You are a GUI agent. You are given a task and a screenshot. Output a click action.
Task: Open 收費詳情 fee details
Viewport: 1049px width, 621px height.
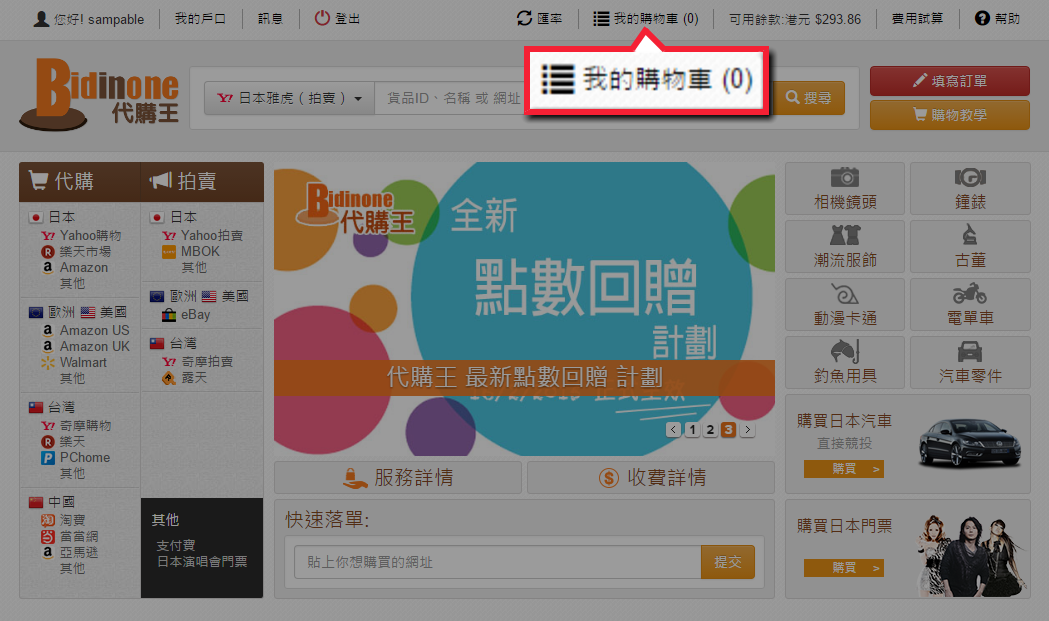pyautogui.click(x=651, y=478)
